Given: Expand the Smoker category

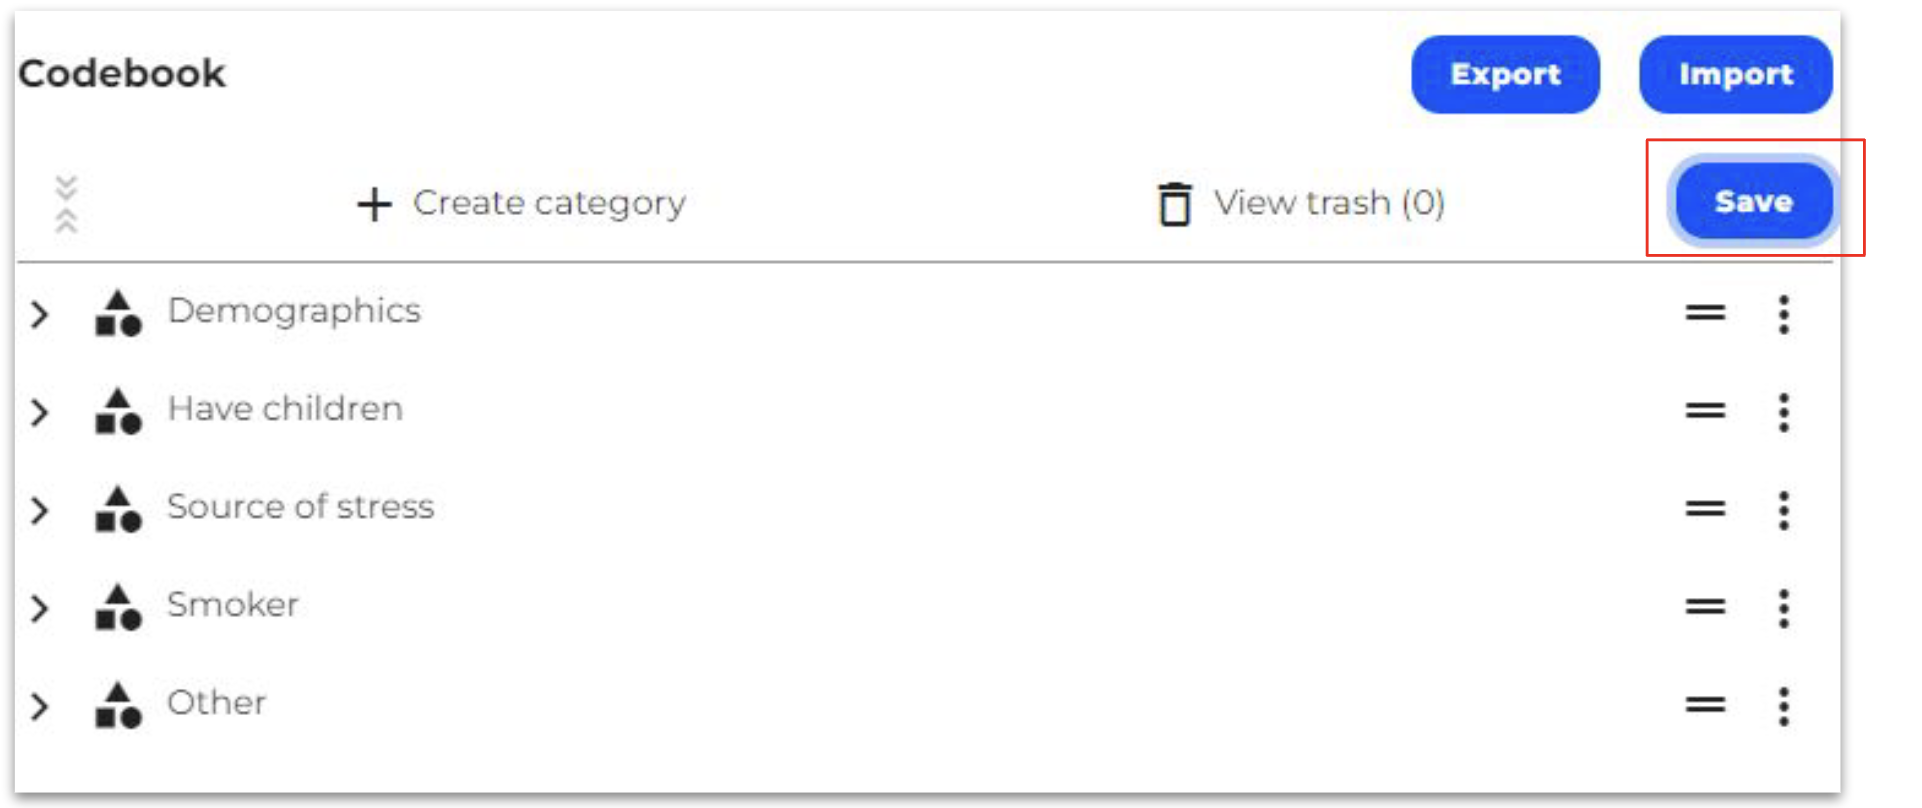Looking at the screenshot, I should click(x=40, y=608).
